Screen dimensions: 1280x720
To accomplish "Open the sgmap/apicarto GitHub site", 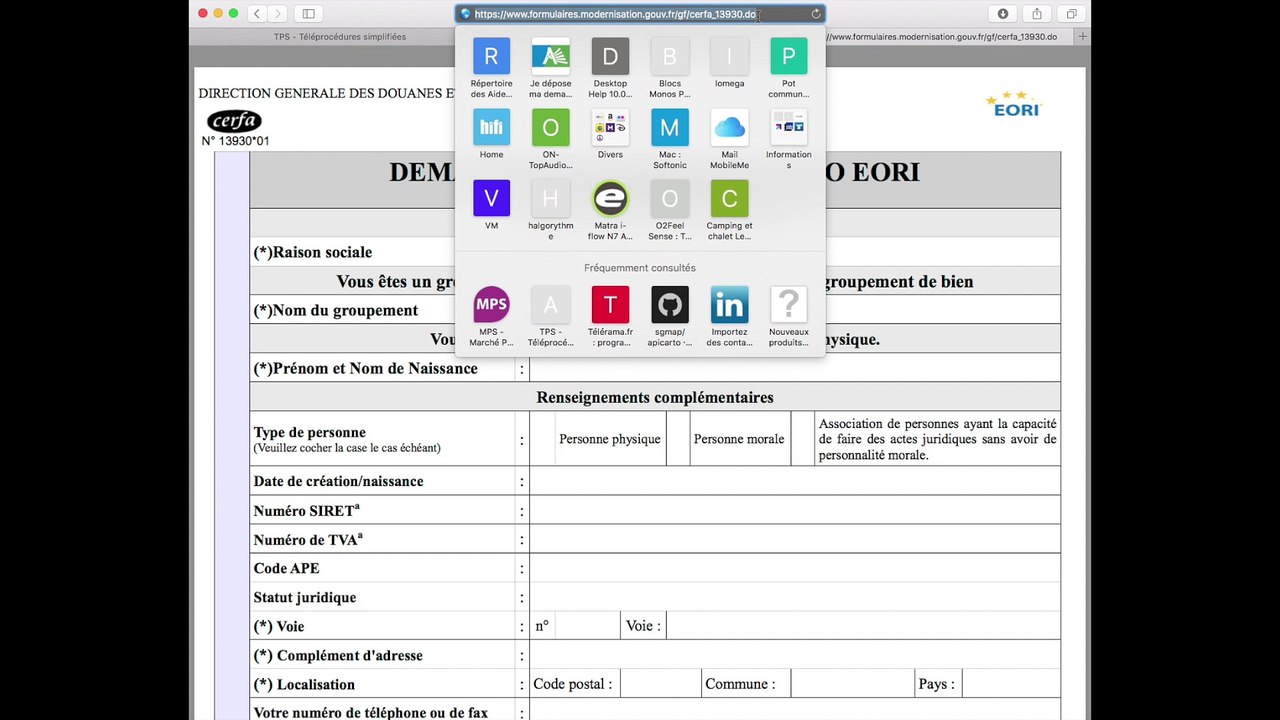I will pyautogui.click(x=670, y=316).
